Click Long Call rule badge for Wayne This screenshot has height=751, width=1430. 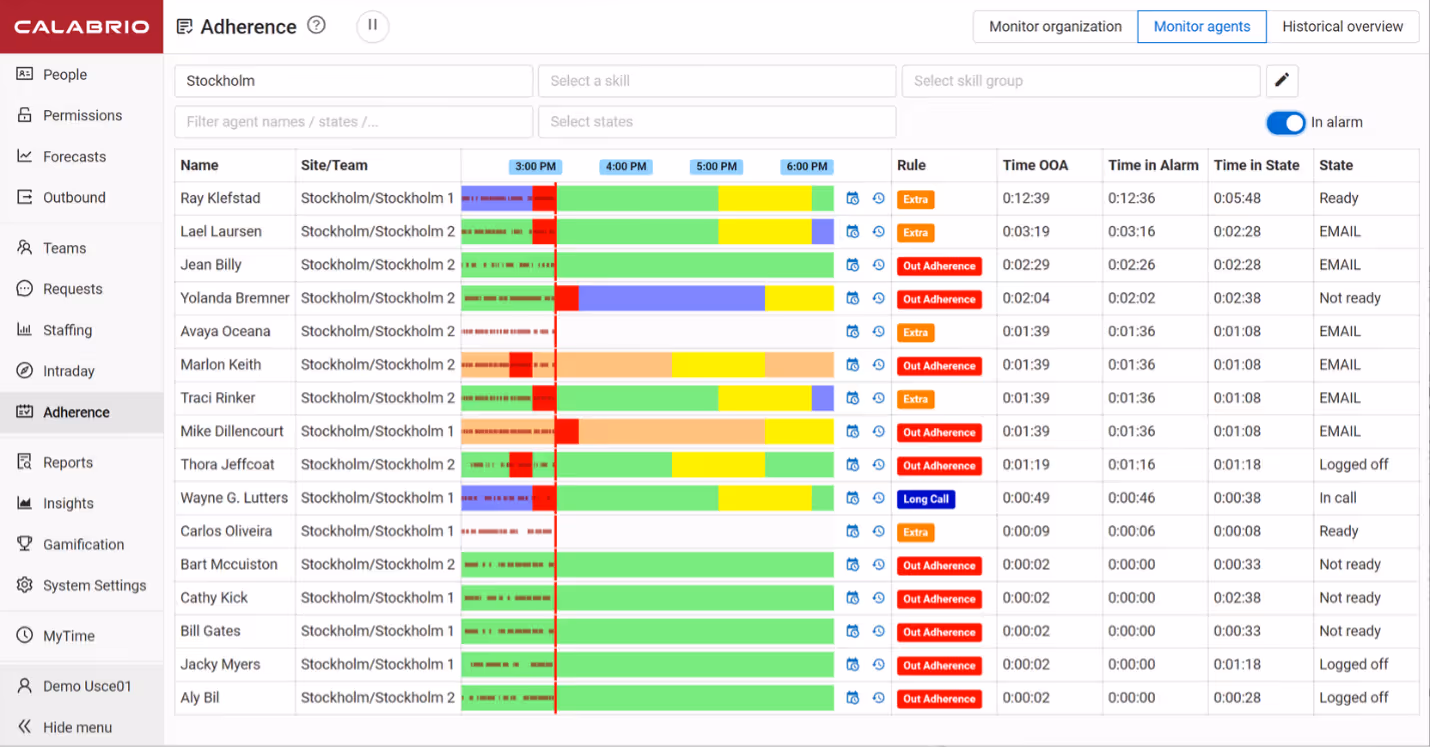pyautogui.click(x=926, y=499)
